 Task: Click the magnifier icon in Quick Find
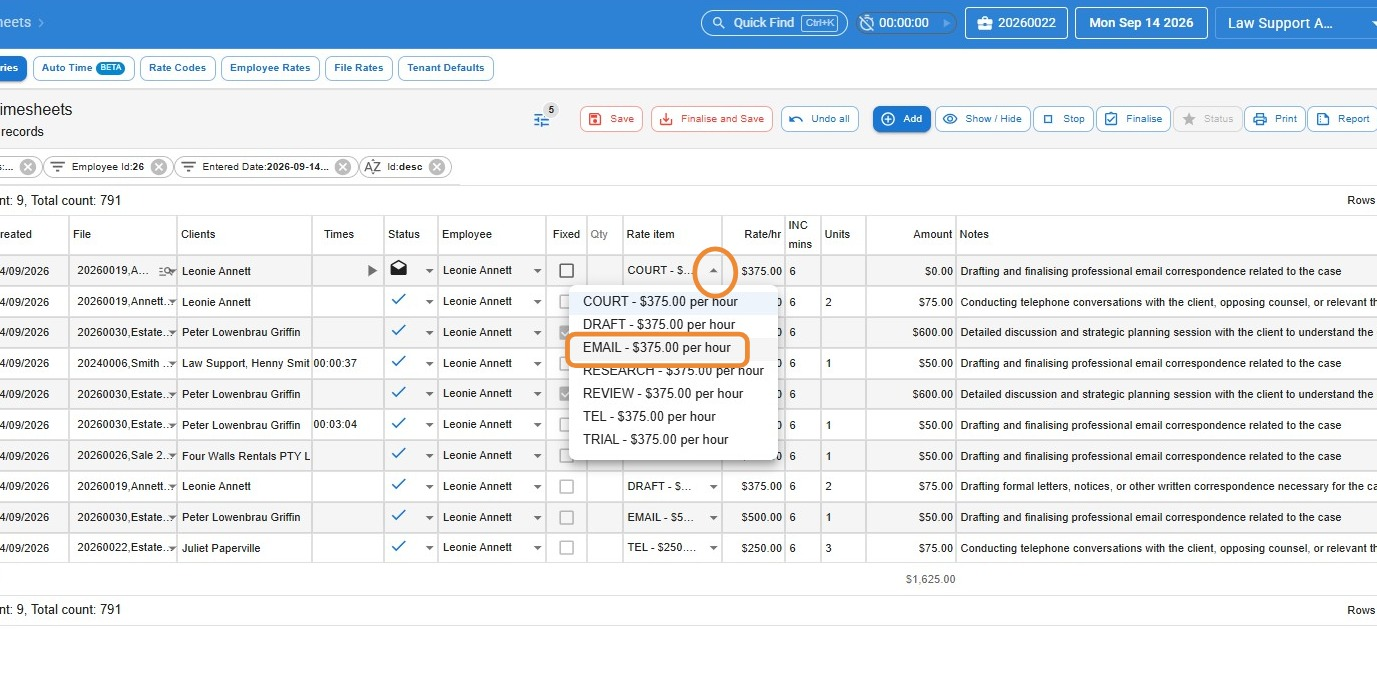tap(717, 23)
